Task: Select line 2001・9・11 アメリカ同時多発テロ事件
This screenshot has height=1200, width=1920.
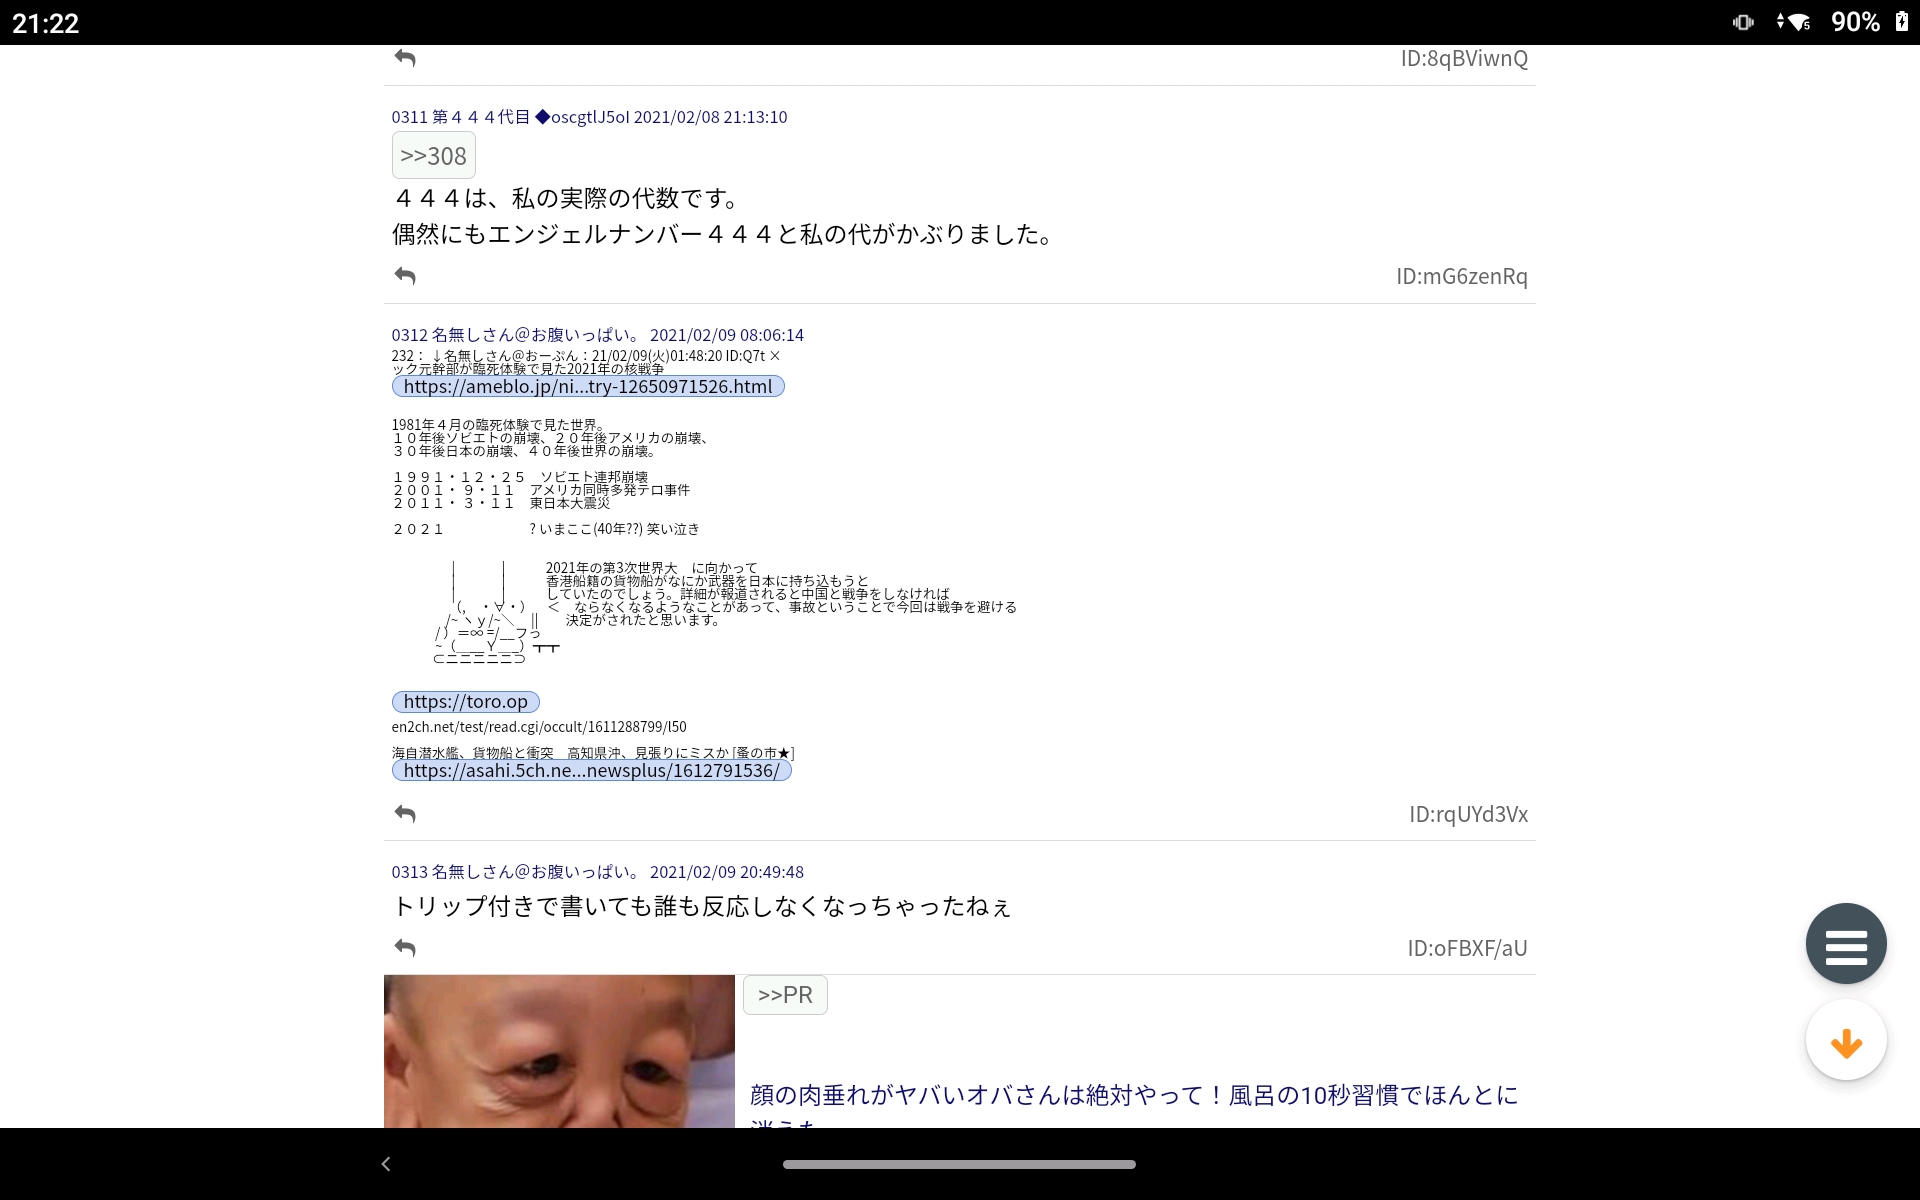Action: [541, 490]
